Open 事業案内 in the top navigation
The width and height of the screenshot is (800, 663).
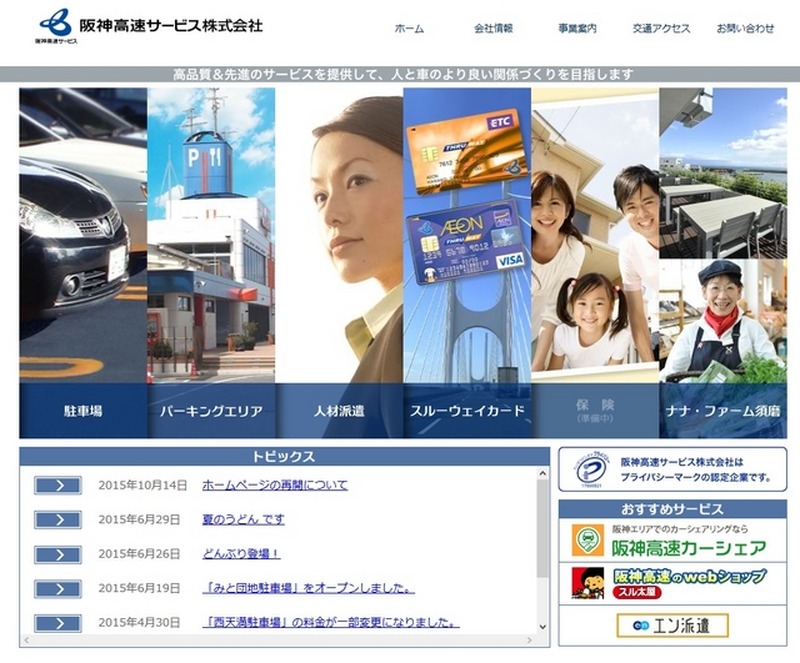click(577, 29)
